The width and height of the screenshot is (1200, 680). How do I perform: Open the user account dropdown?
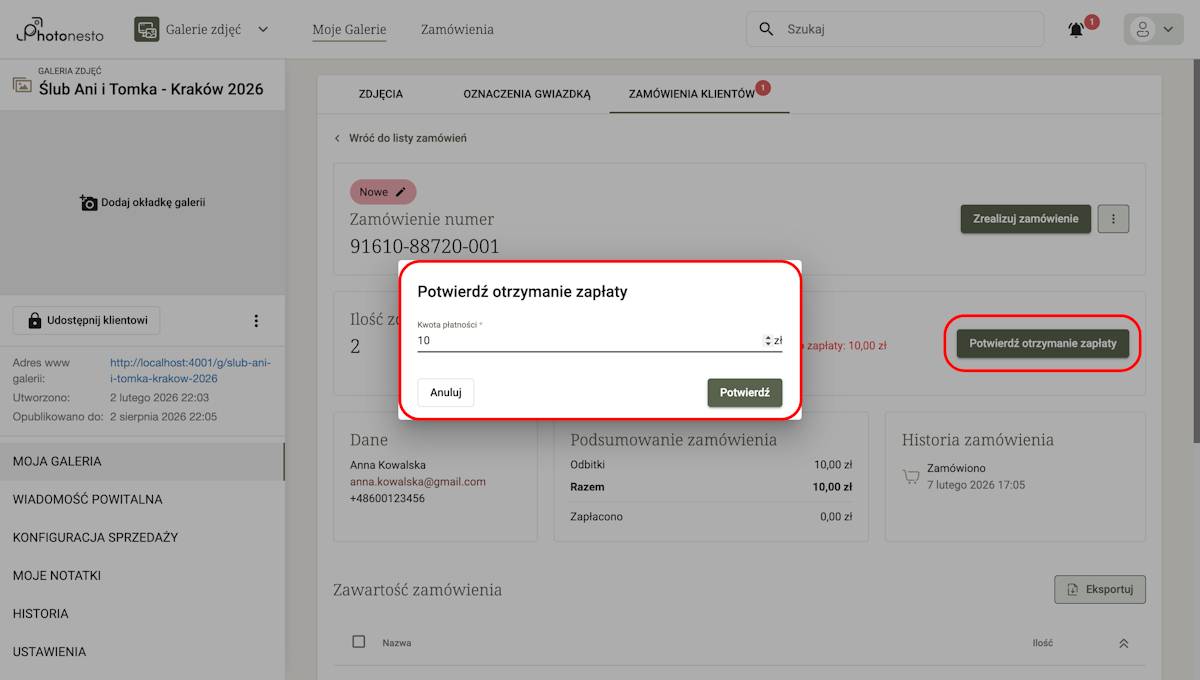(x=1153, y=29)
